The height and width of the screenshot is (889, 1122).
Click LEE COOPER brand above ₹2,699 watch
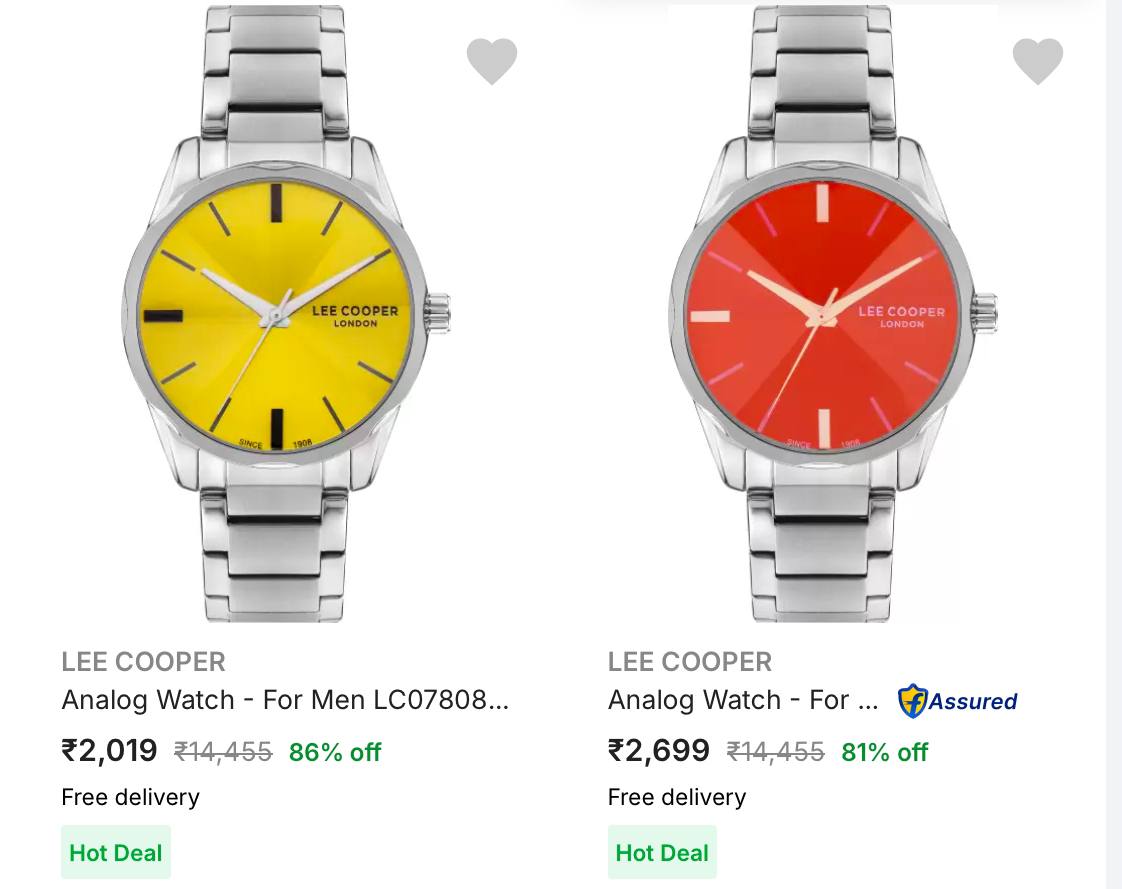690,662
